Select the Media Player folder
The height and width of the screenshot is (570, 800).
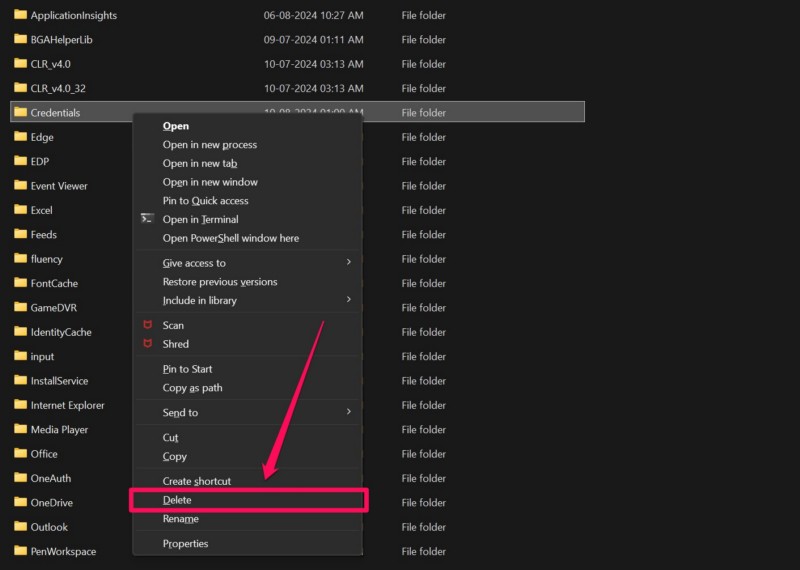pos(59,429)
